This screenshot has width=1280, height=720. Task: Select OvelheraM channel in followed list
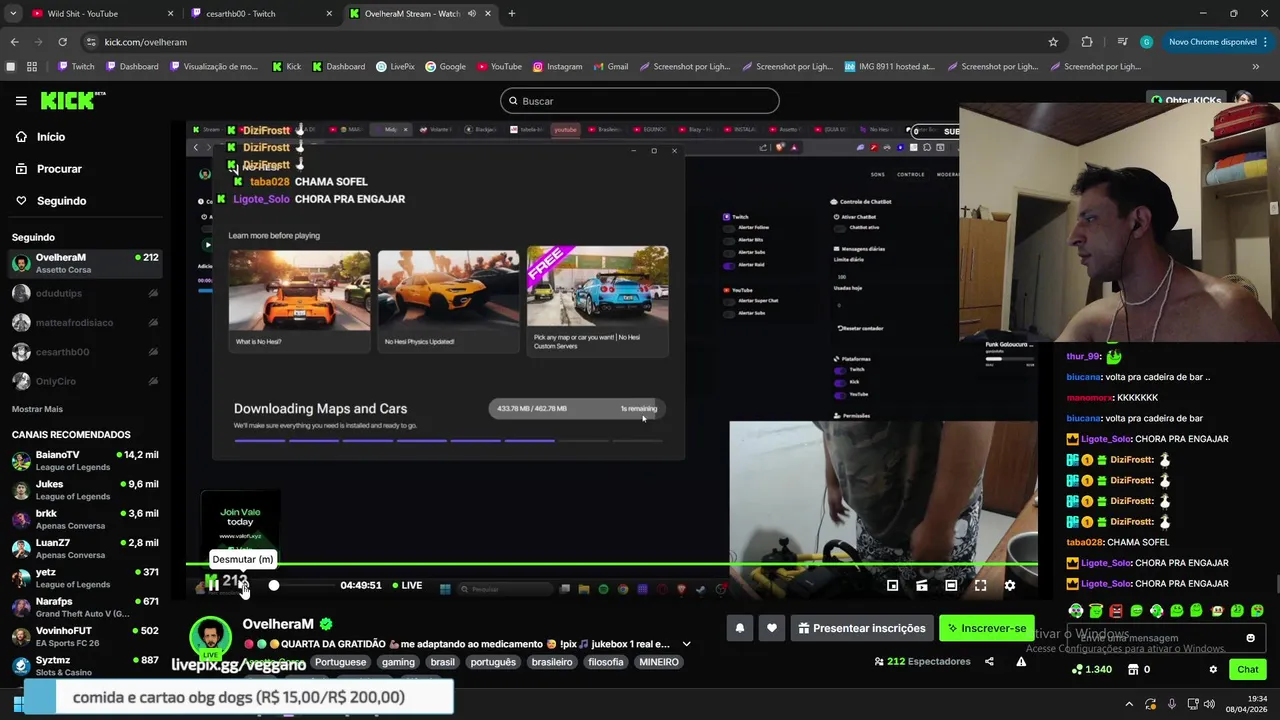coord(85,263)
